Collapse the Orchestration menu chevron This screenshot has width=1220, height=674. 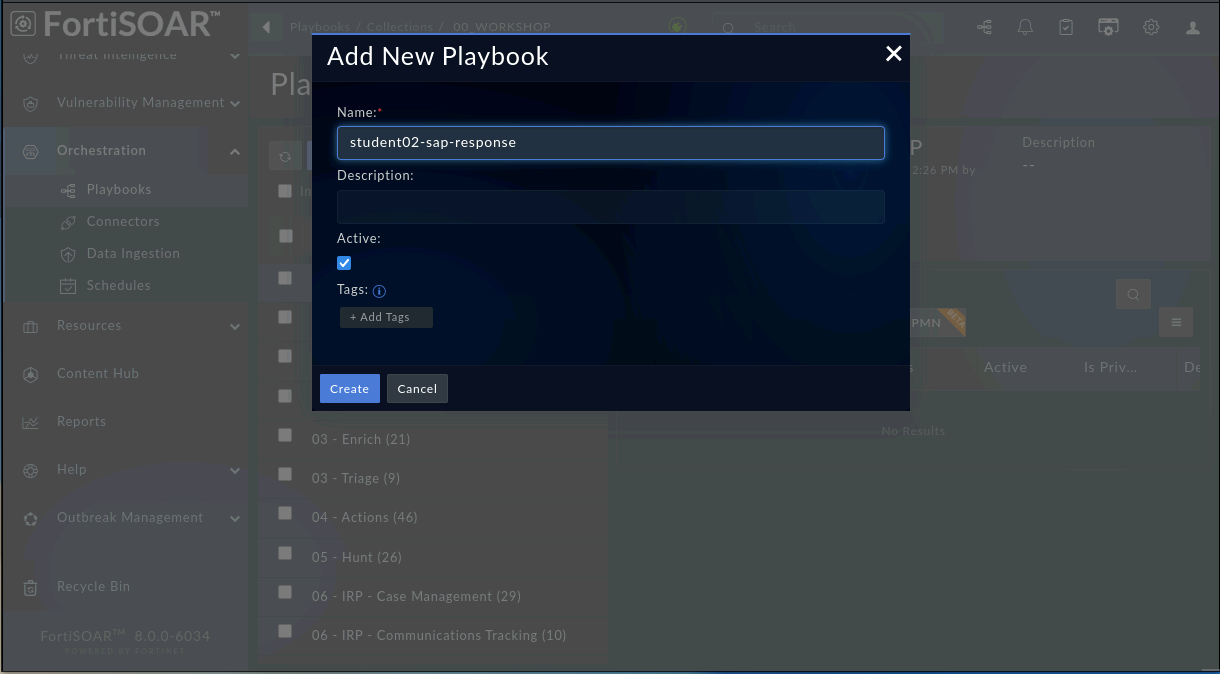point(234,152)
